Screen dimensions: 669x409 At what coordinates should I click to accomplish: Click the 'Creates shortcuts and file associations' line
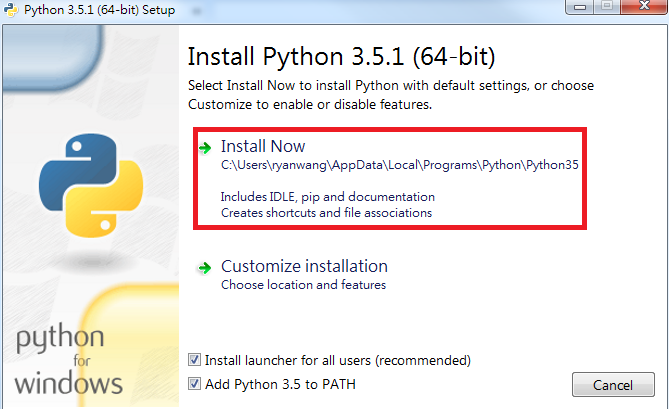coord(326,213)
